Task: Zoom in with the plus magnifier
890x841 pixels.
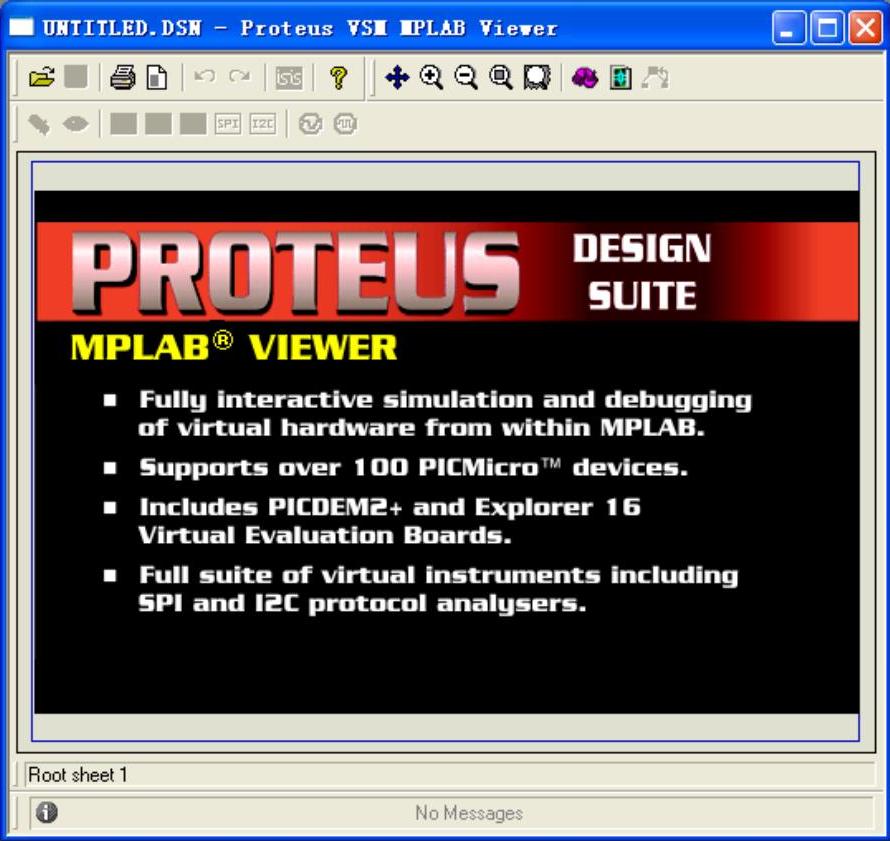Action: pos(431,77)
